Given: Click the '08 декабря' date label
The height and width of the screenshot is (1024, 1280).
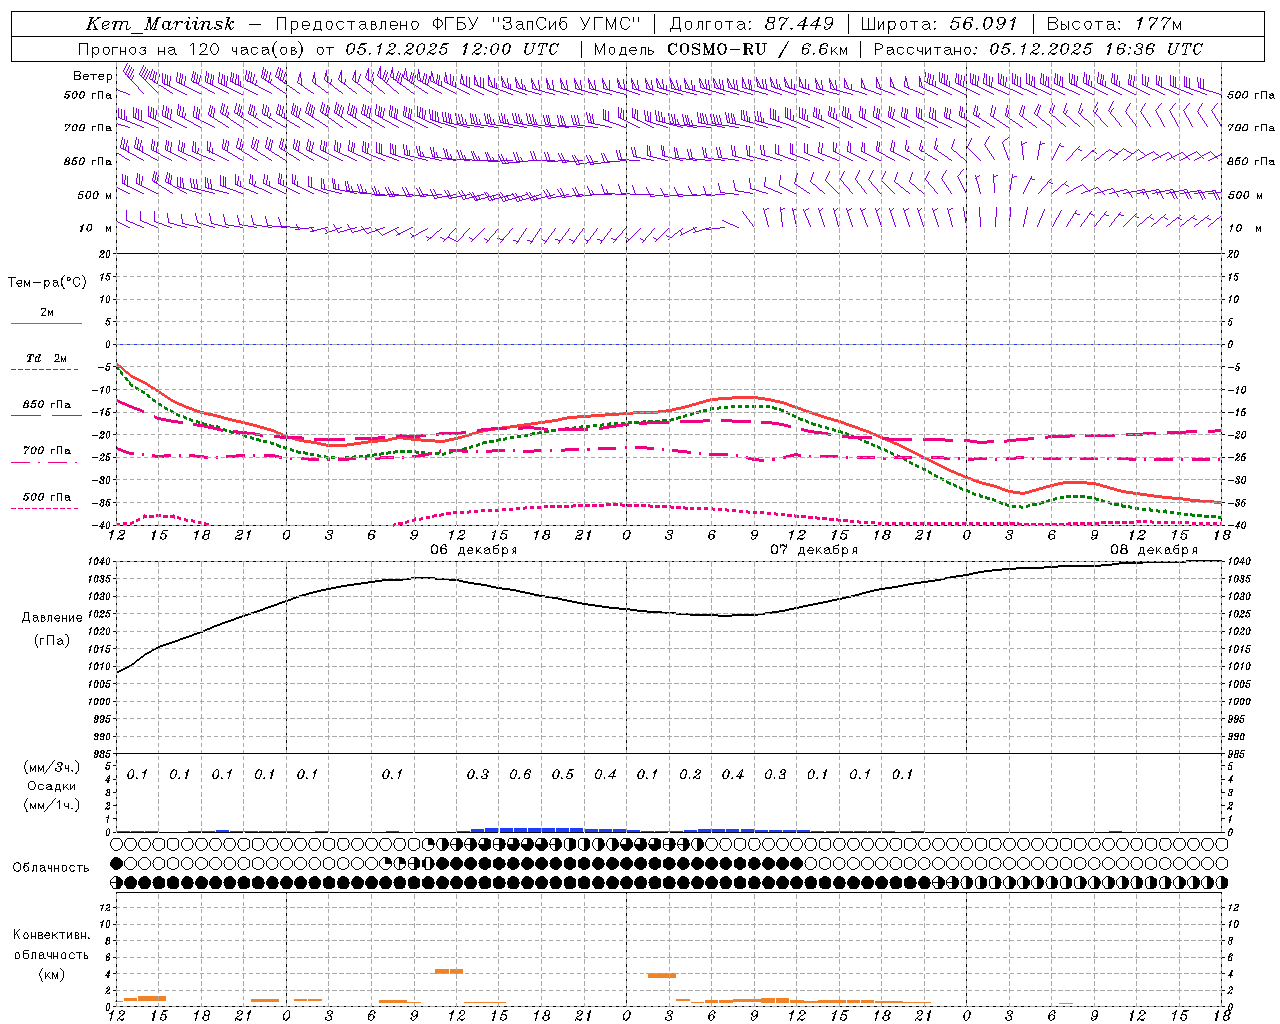Looking at the screenshot, I should click(1154, 550).
